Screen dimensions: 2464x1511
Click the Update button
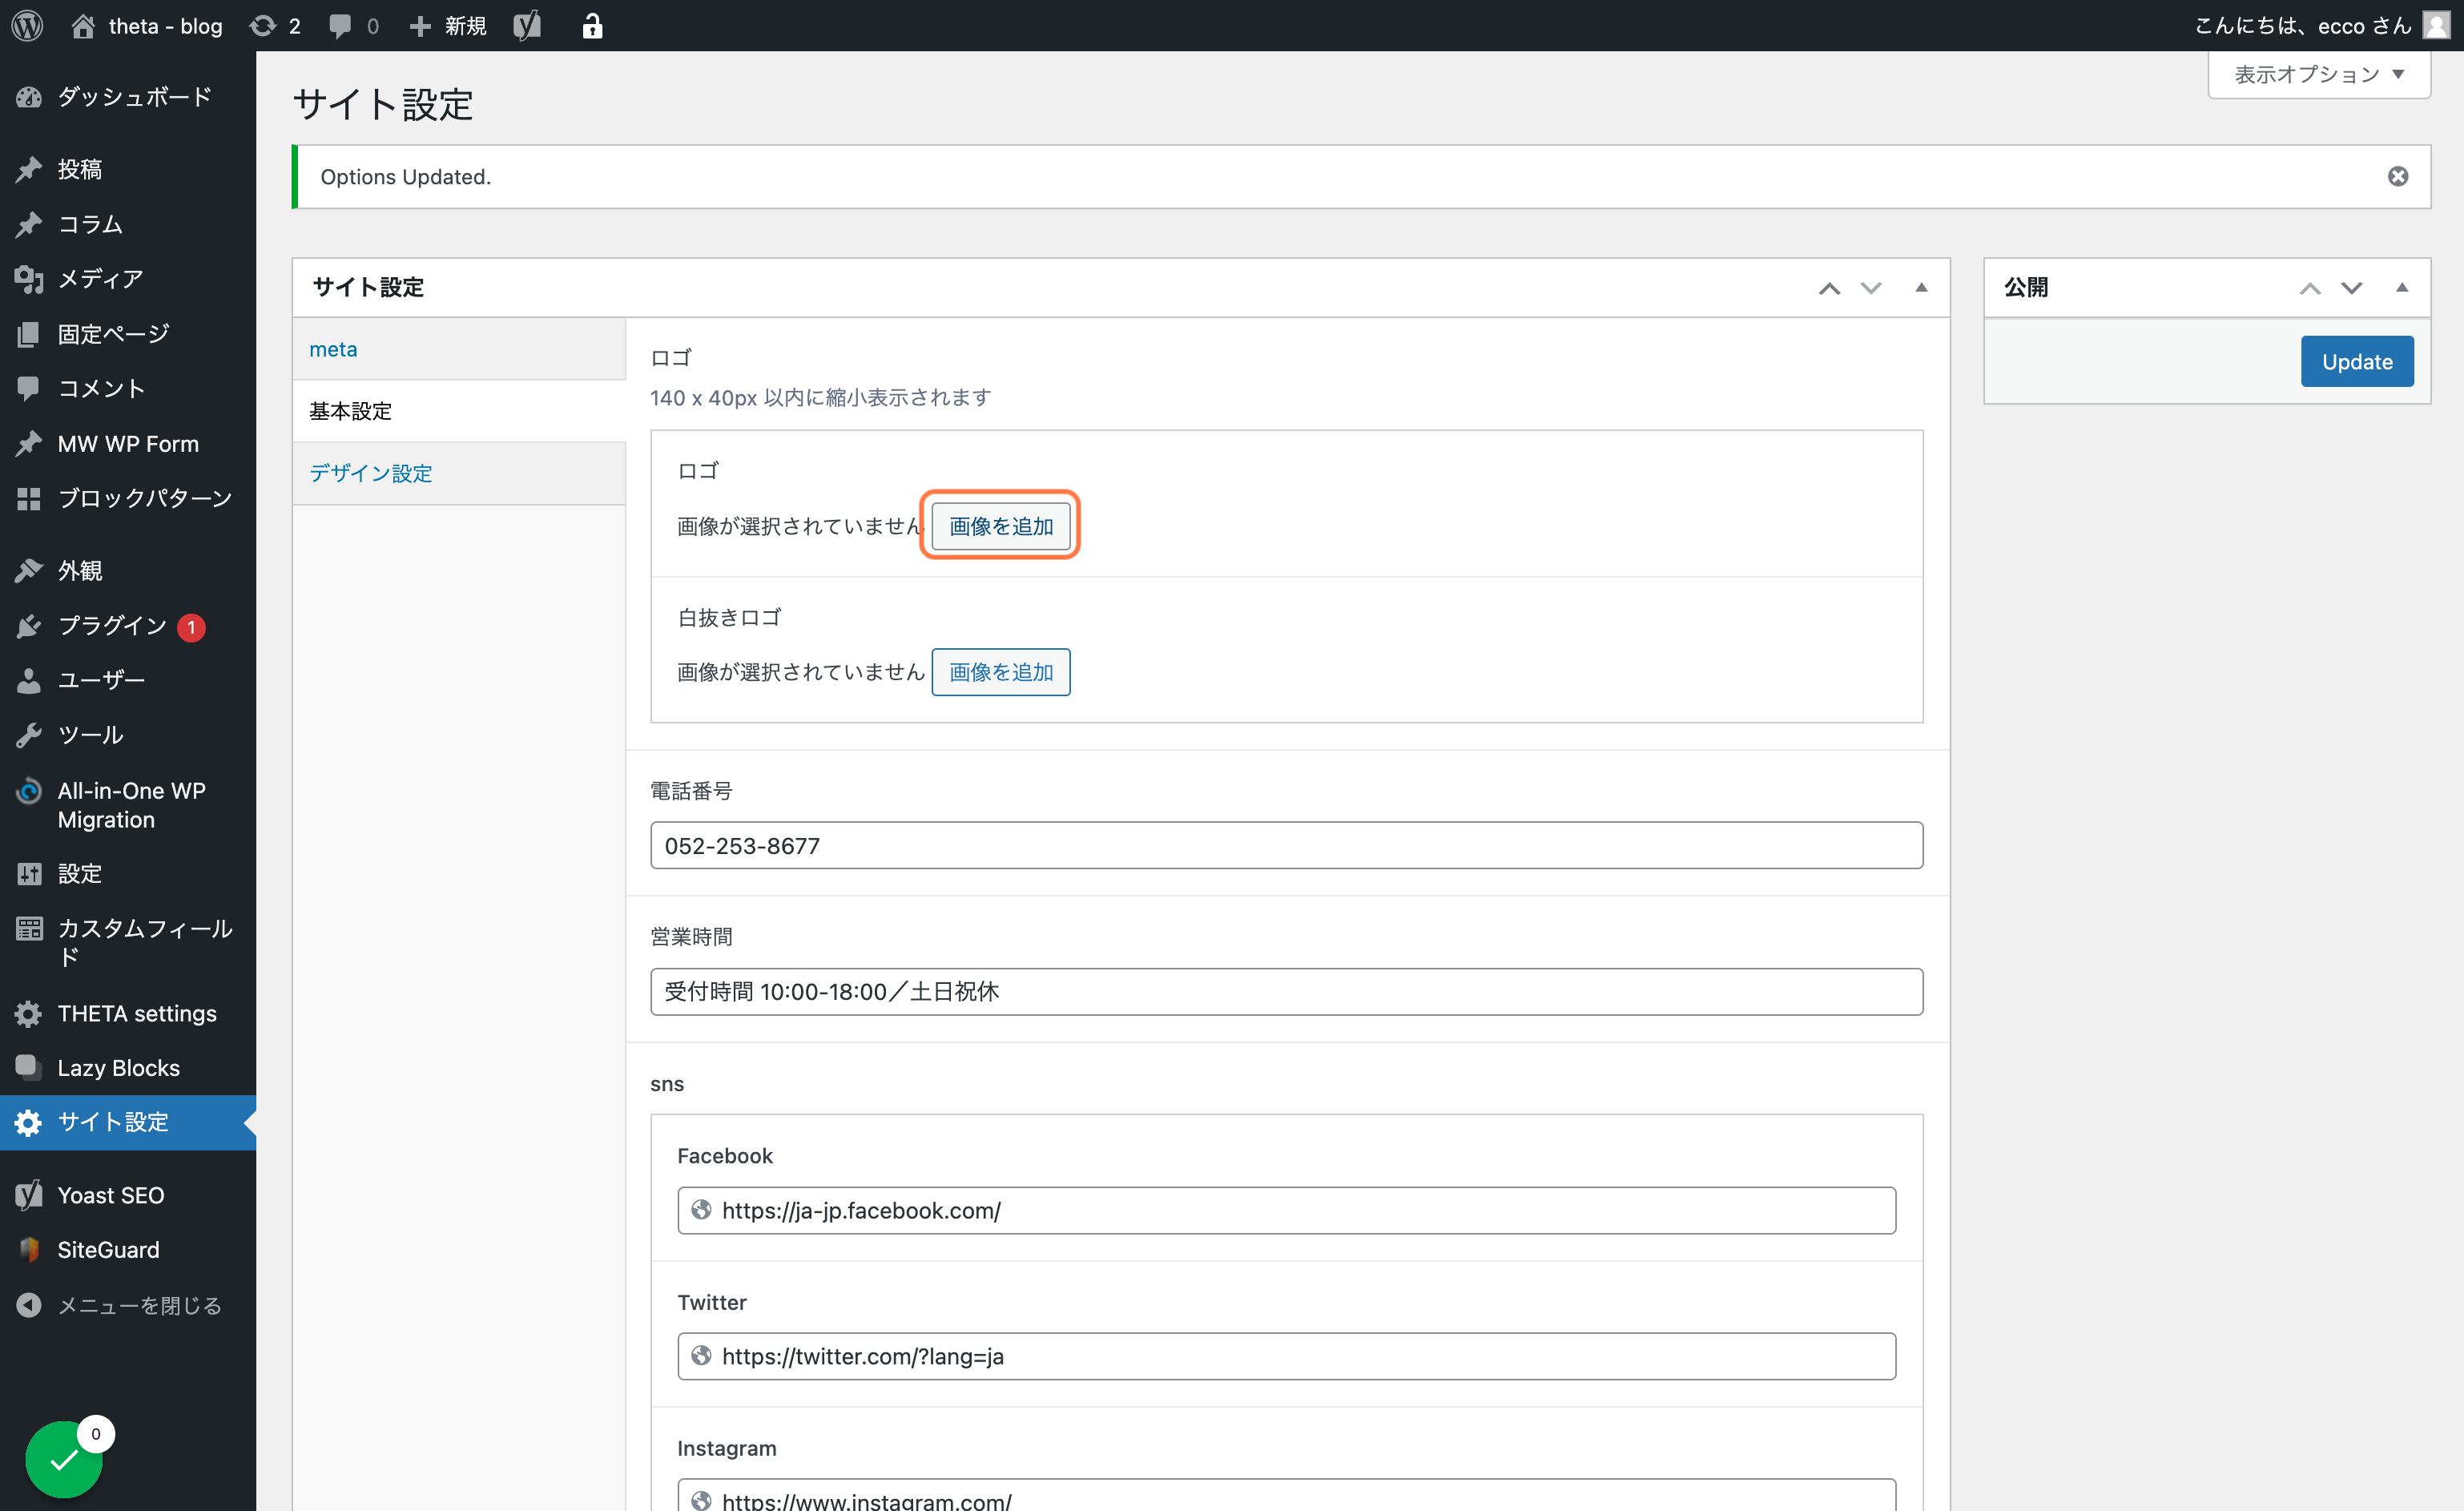click(2357, 362)
